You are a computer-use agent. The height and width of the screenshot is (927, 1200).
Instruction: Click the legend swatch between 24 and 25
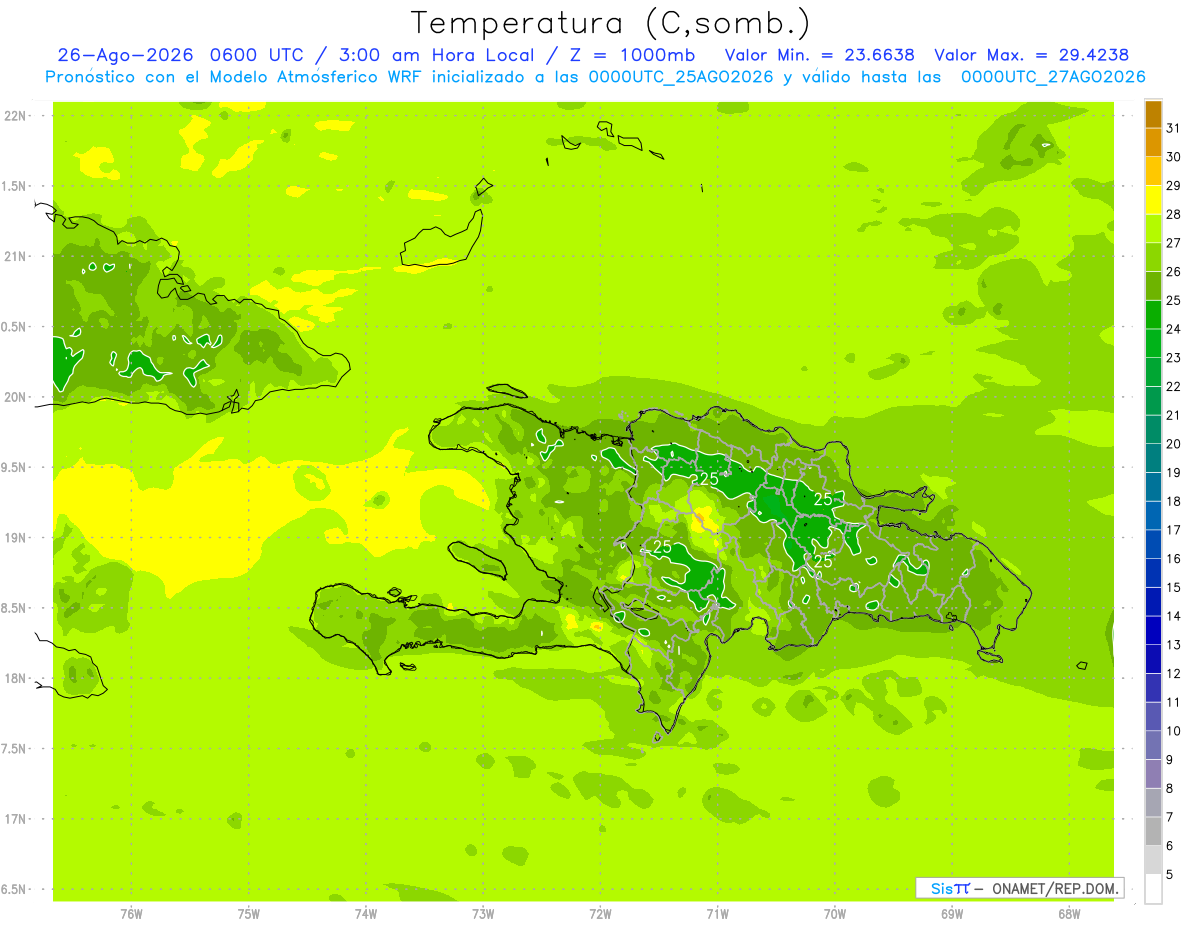click(1153, 315)
